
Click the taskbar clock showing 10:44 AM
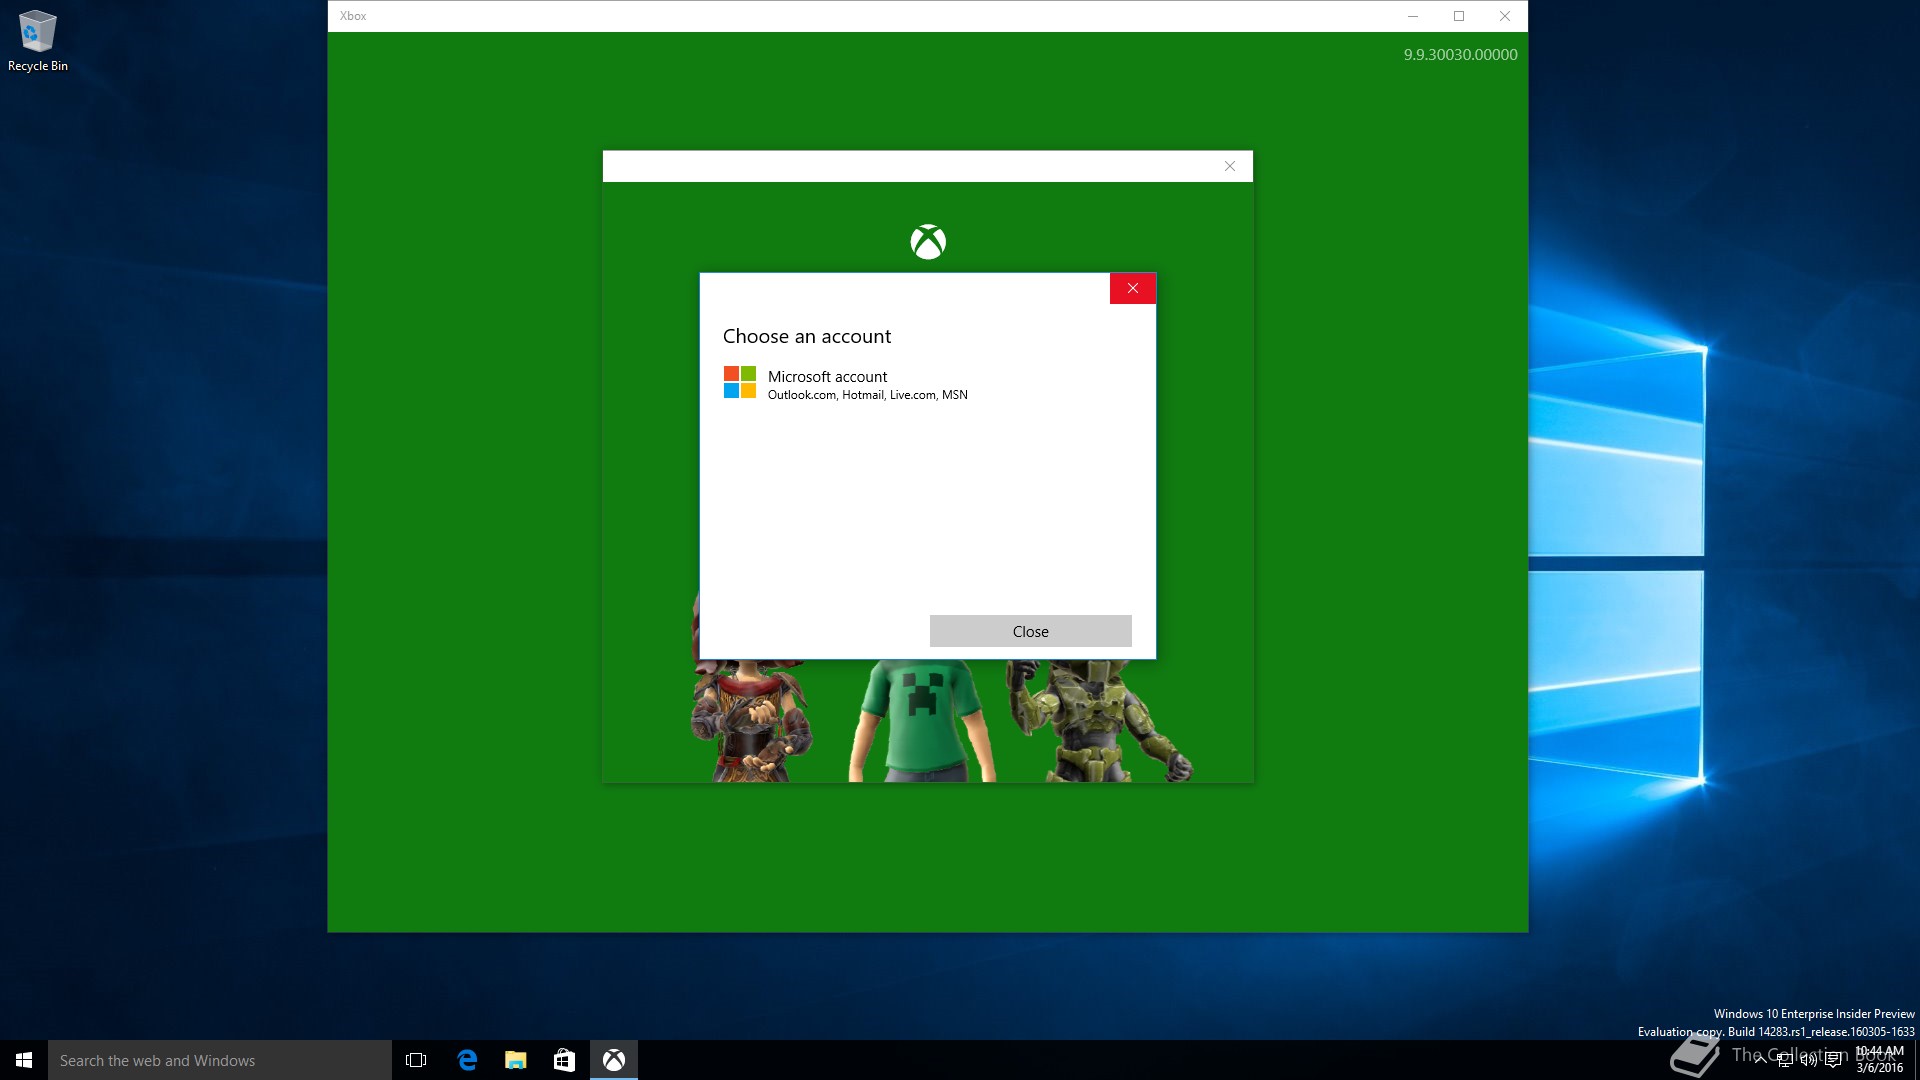pos(1879,1060)
